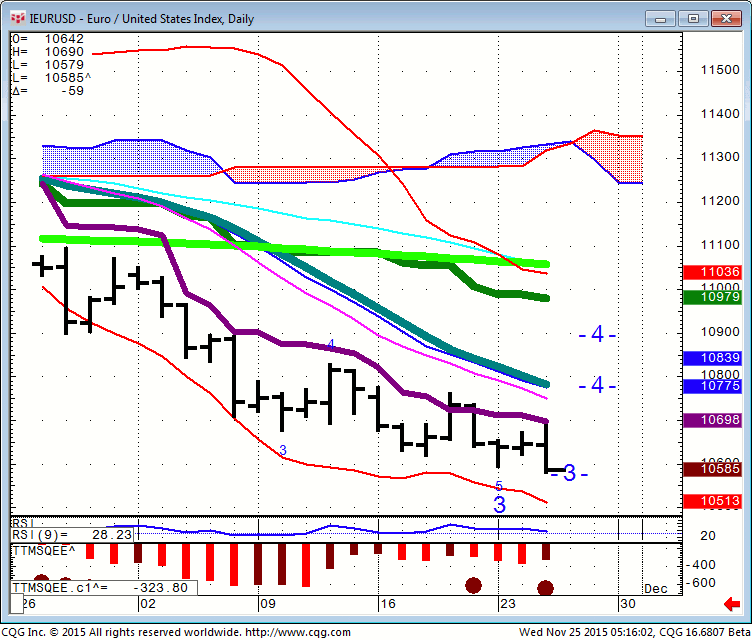Viewport: 752px width, 640px height.
Task: Click the lower blue -4- projection label
Action: click(x=597, y=385)
